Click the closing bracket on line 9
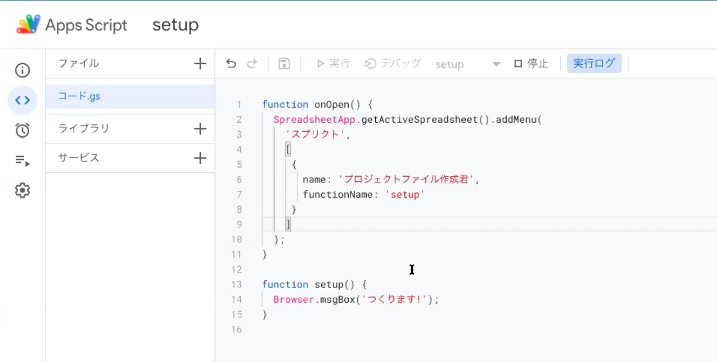Screen dimensions: 717x362 [x=288, y=224]
